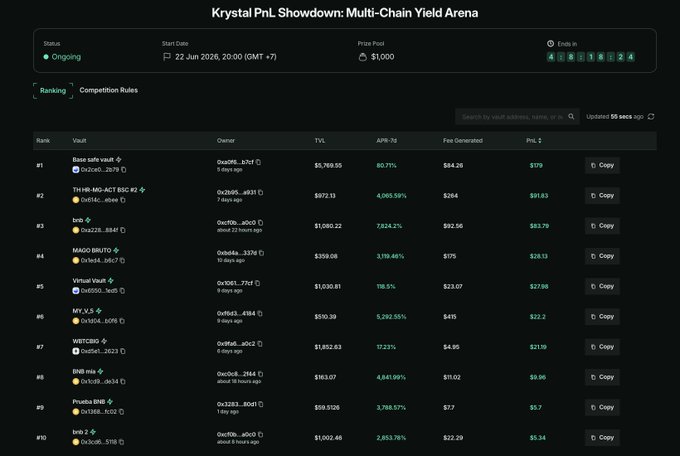Click the Fee Generated column header
The width and height of the screenshot is (680, 456).
point(463,141)
